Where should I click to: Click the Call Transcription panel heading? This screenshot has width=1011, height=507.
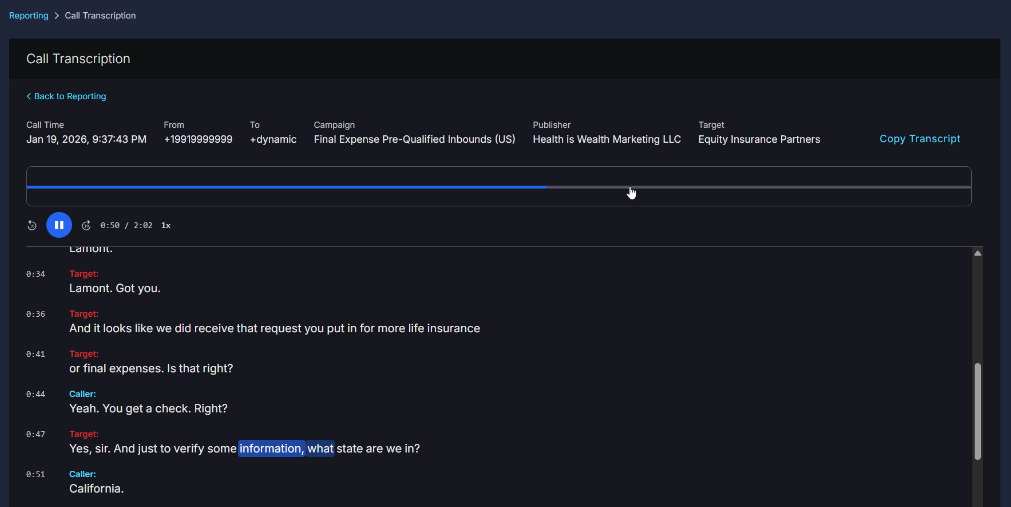coord(78,59)
